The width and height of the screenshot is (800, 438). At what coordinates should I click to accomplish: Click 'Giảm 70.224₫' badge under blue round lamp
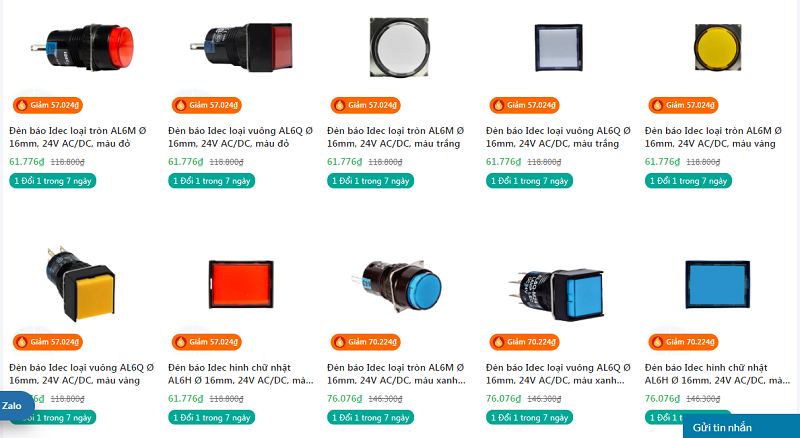365,342
